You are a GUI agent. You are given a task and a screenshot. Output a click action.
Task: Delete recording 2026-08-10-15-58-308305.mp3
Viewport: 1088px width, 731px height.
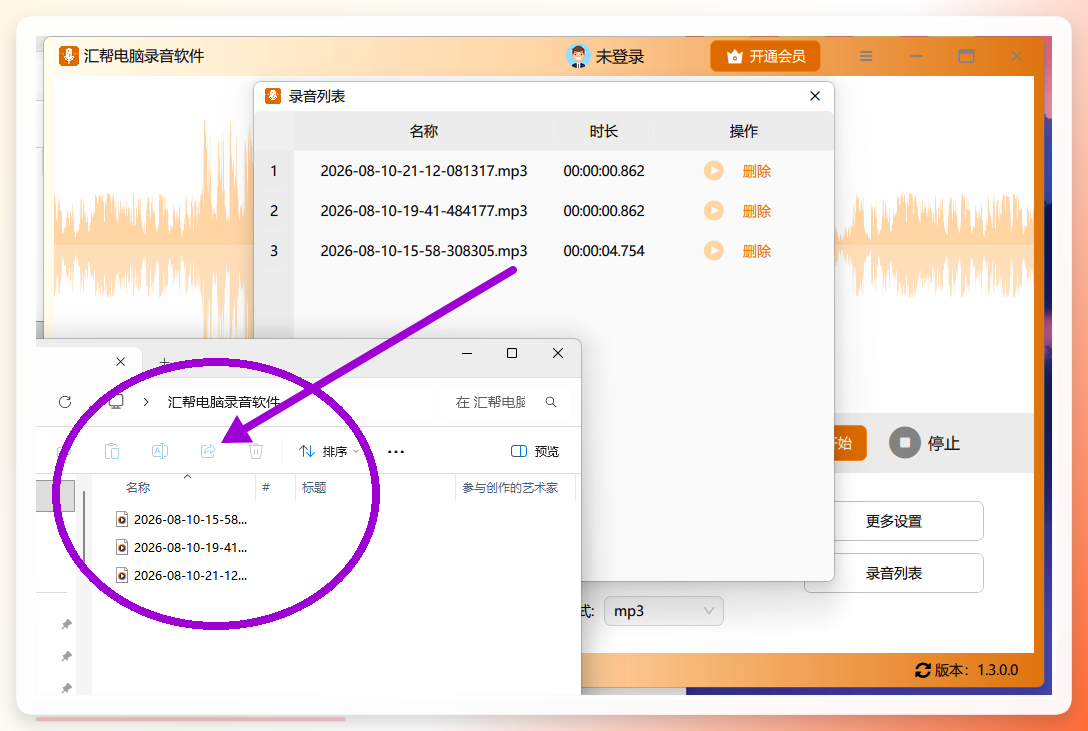tap(756, 251)
